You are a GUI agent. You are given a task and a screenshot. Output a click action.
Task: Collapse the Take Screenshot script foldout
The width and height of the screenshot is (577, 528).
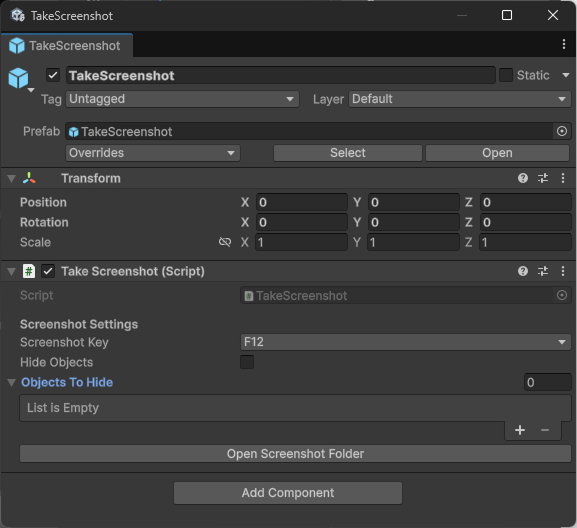pos(12,272)
